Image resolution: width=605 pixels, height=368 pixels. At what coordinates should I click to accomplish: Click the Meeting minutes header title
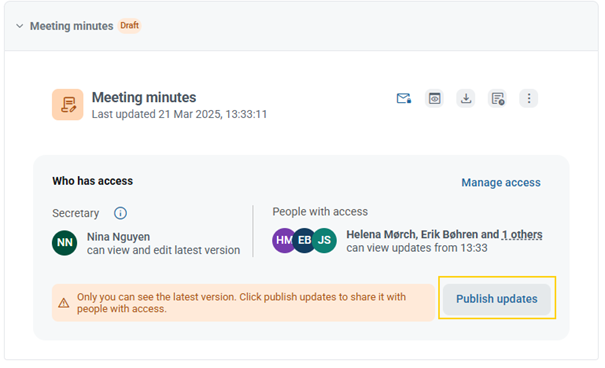tap(72, 26)
